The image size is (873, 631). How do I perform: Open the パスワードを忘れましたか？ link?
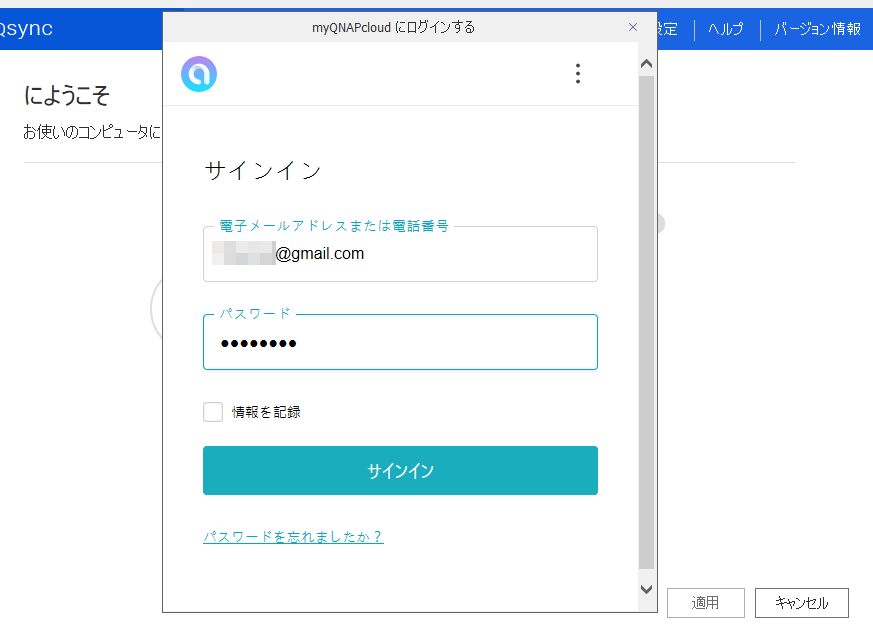pyautogui.click(x=293, y=536)
